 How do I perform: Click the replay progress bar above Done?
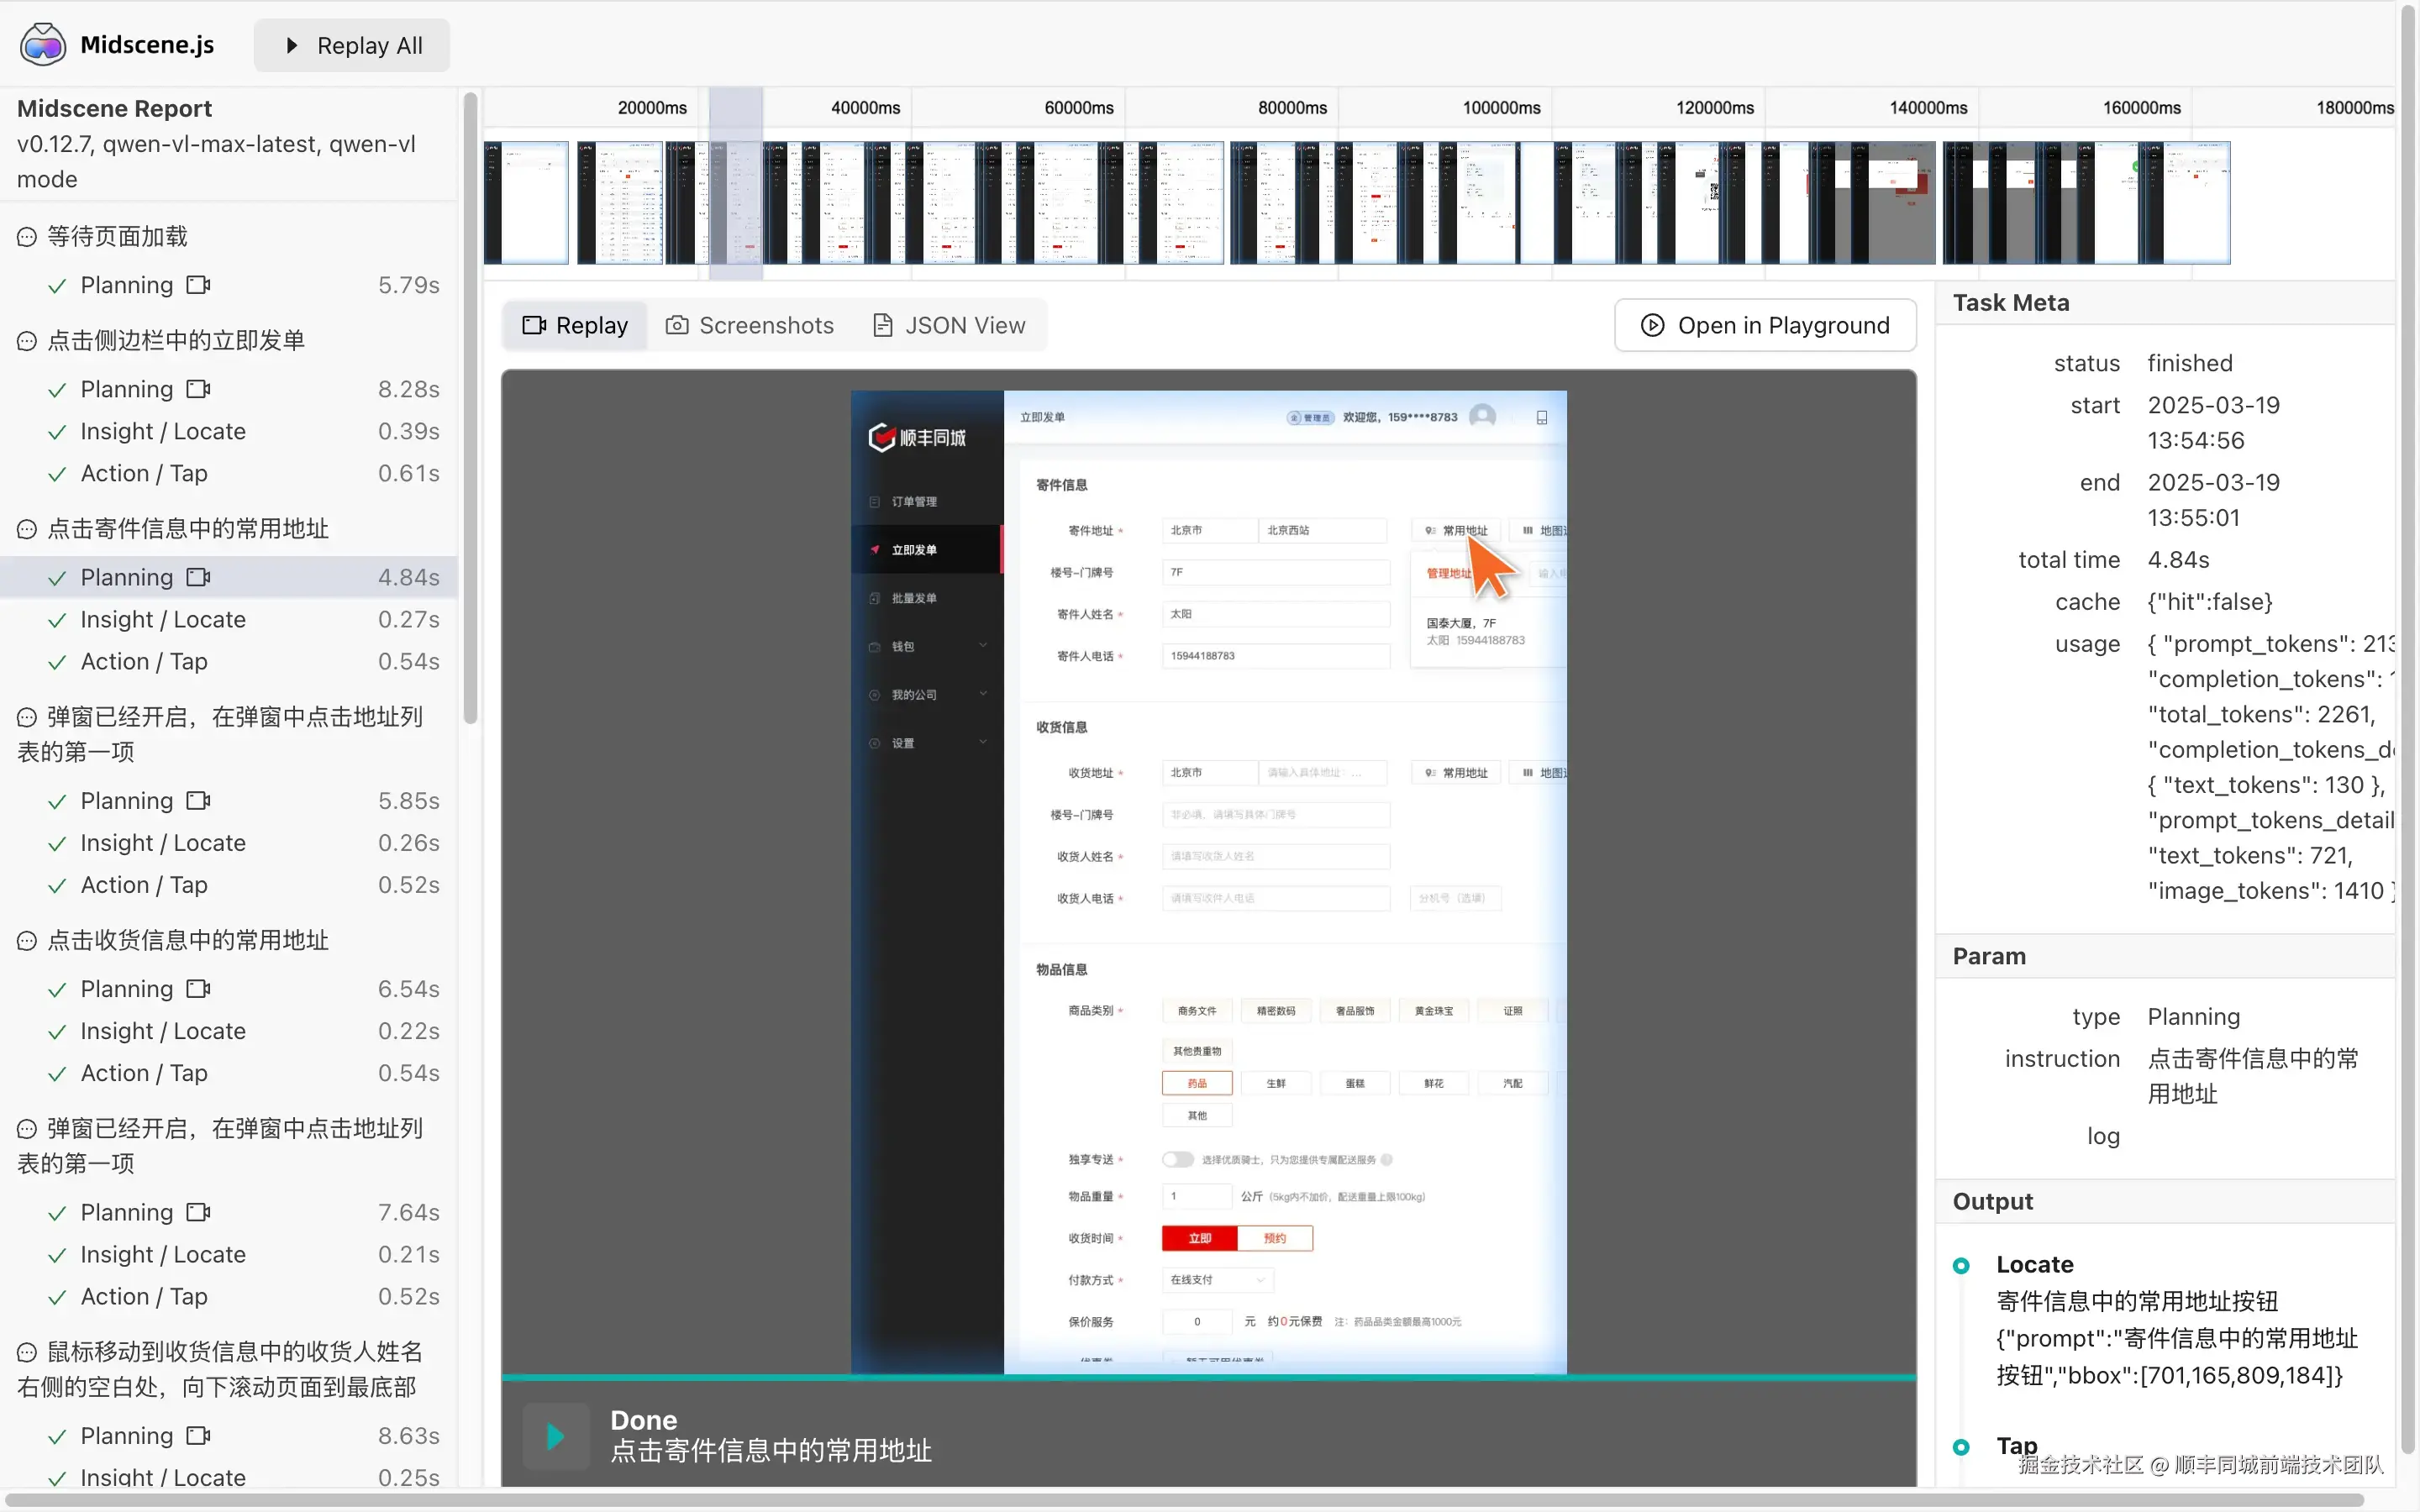coord(1208,1378)
